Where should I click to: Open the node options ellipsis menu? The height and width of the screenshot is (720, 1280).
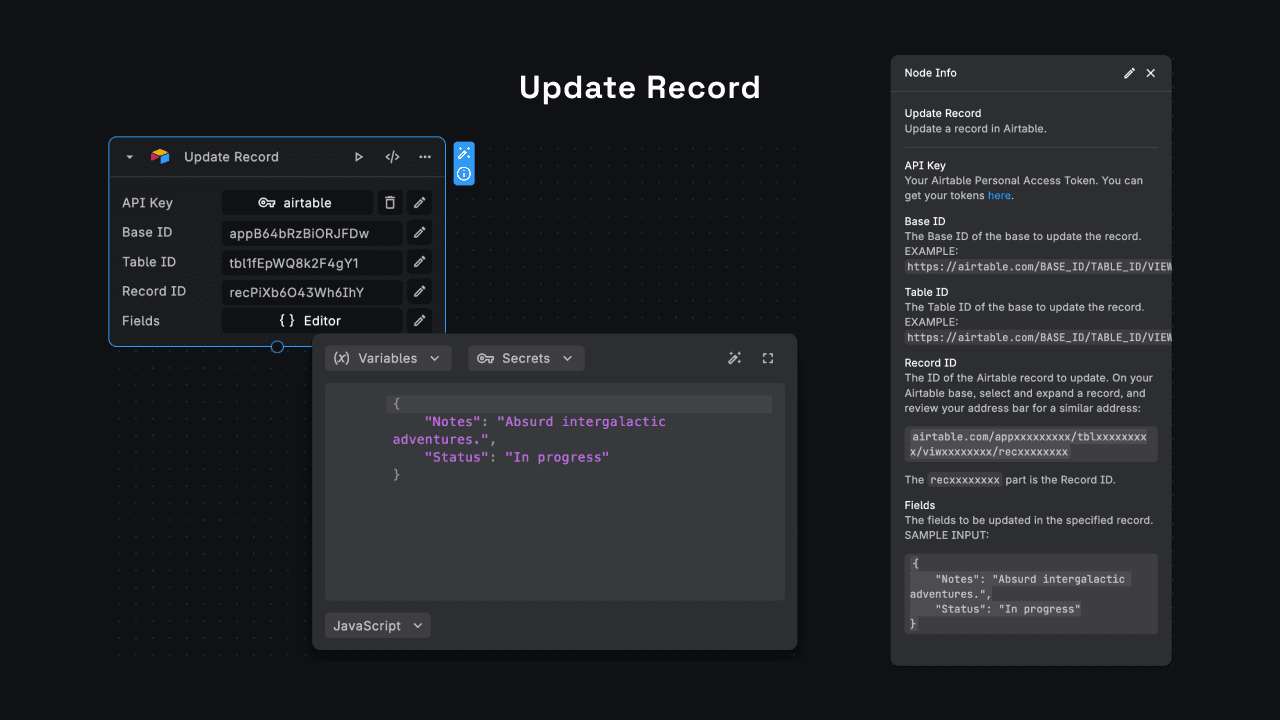point(424,157)
